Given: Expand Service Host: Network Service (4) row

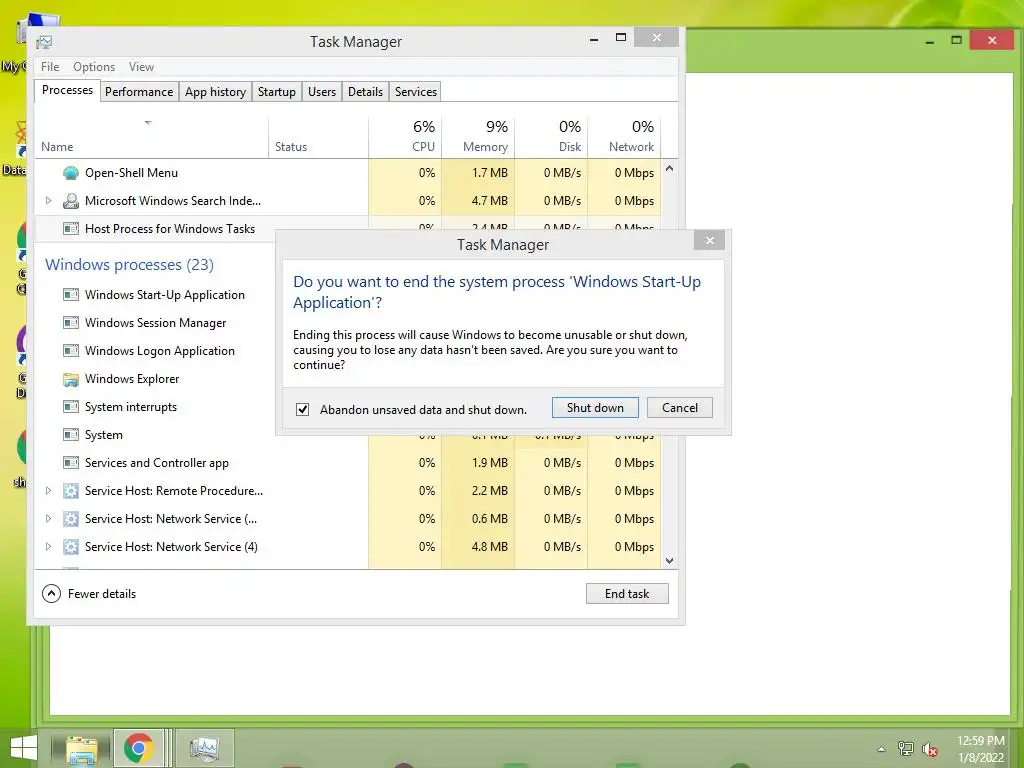Looking at the screenshot, I should (x=48, y=547).
